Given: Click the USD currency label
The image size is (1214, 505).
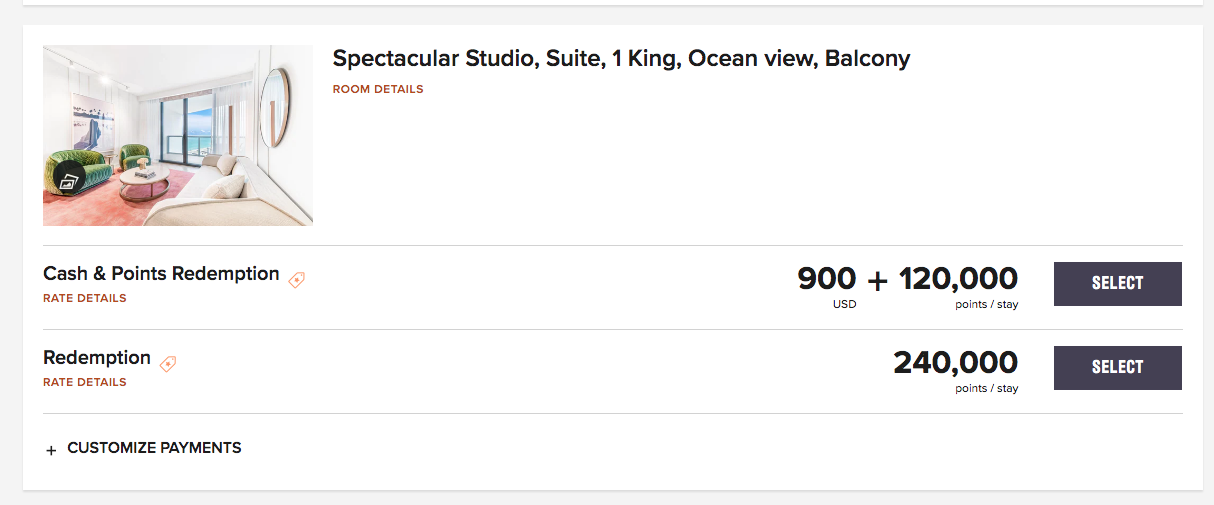Looking at the screenshot, I should pos(844,304).
